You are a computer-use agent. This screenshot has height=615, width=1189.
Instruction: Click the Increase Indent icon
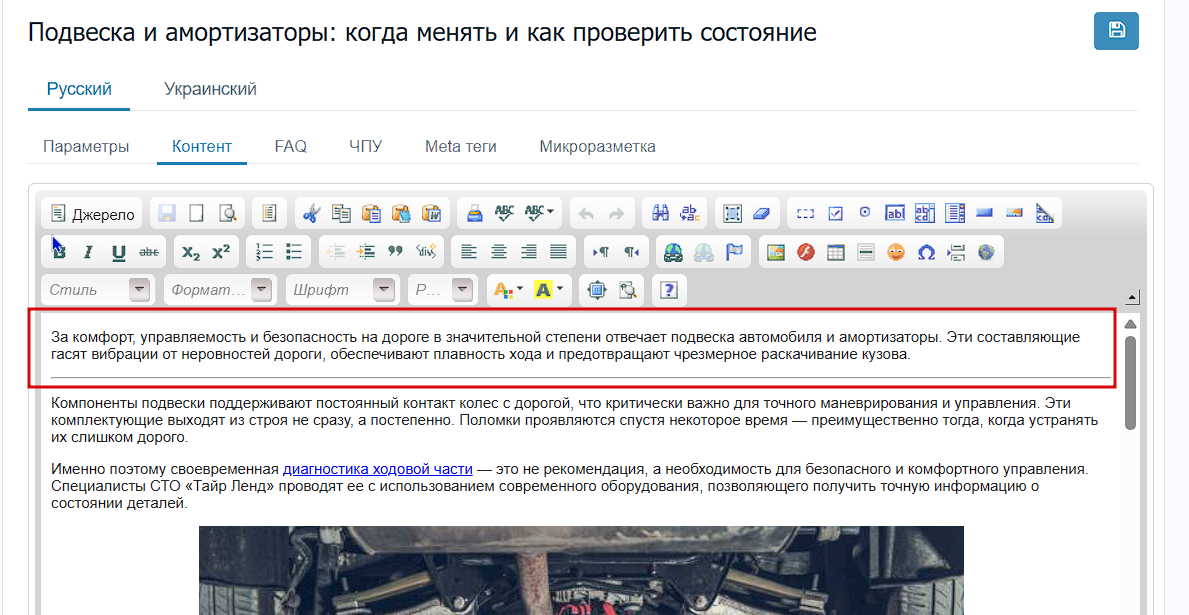tap(365, 252)
